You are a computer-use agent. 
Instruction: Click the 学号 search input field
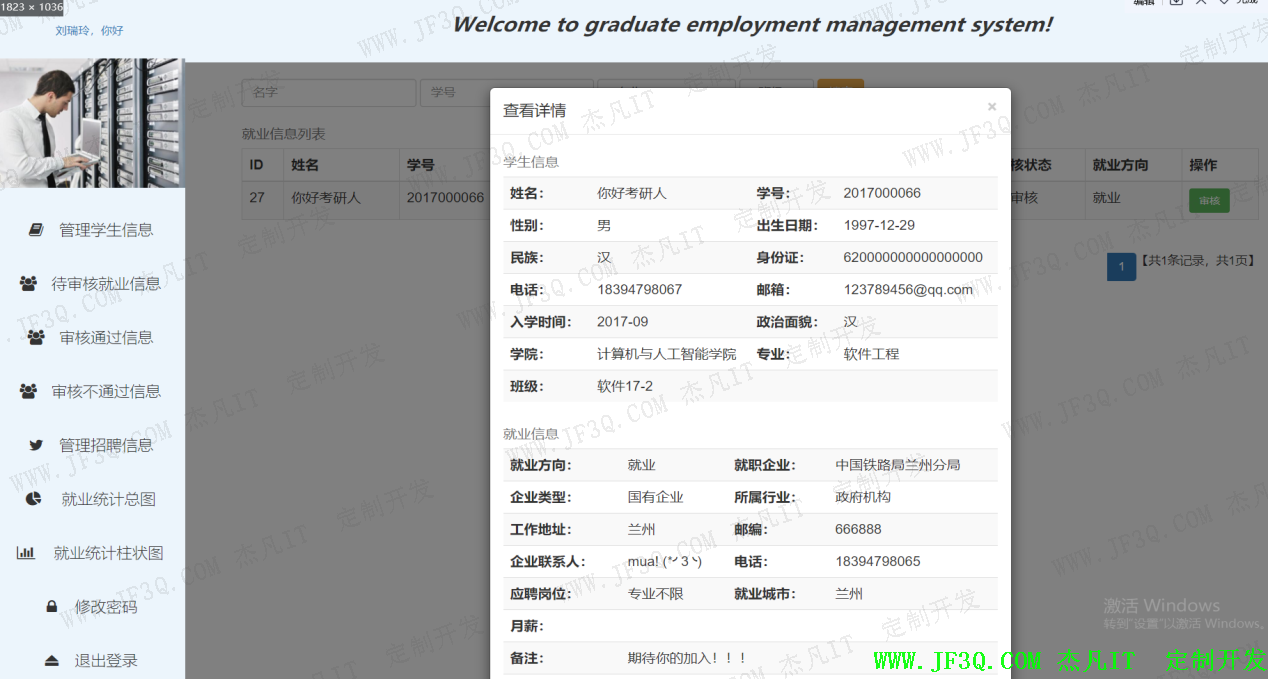455,92
